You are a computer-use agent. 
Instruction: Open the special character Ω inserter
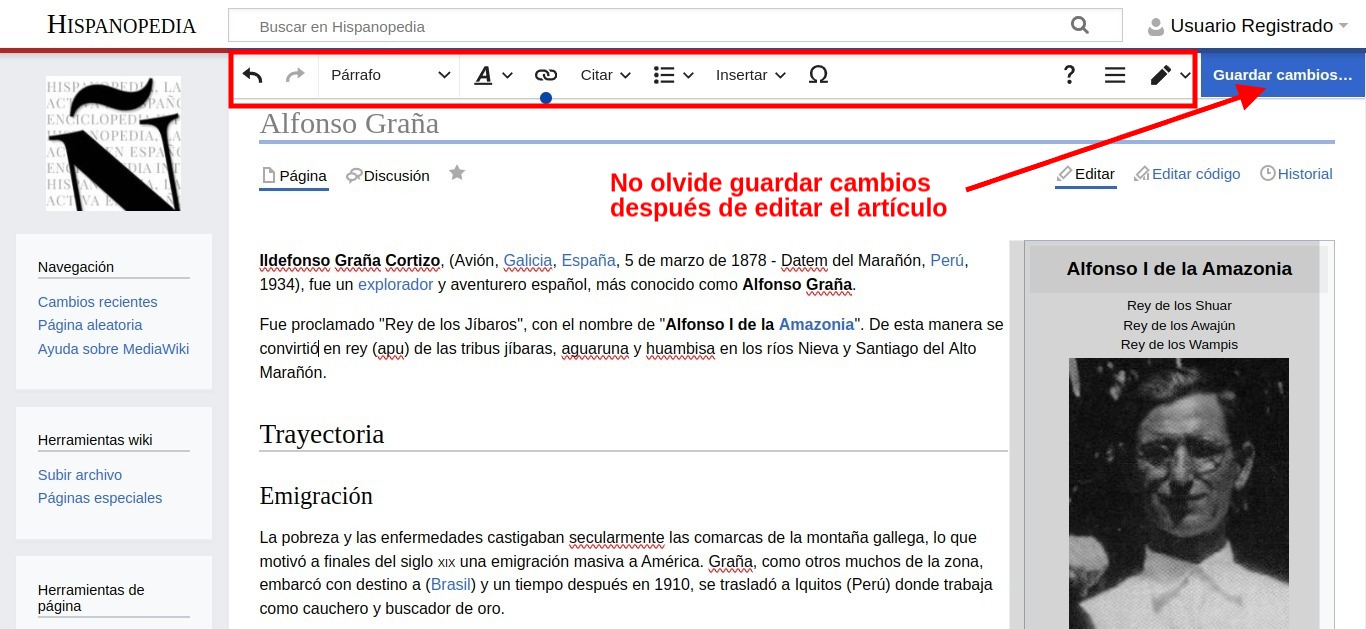tap(818, 74)
